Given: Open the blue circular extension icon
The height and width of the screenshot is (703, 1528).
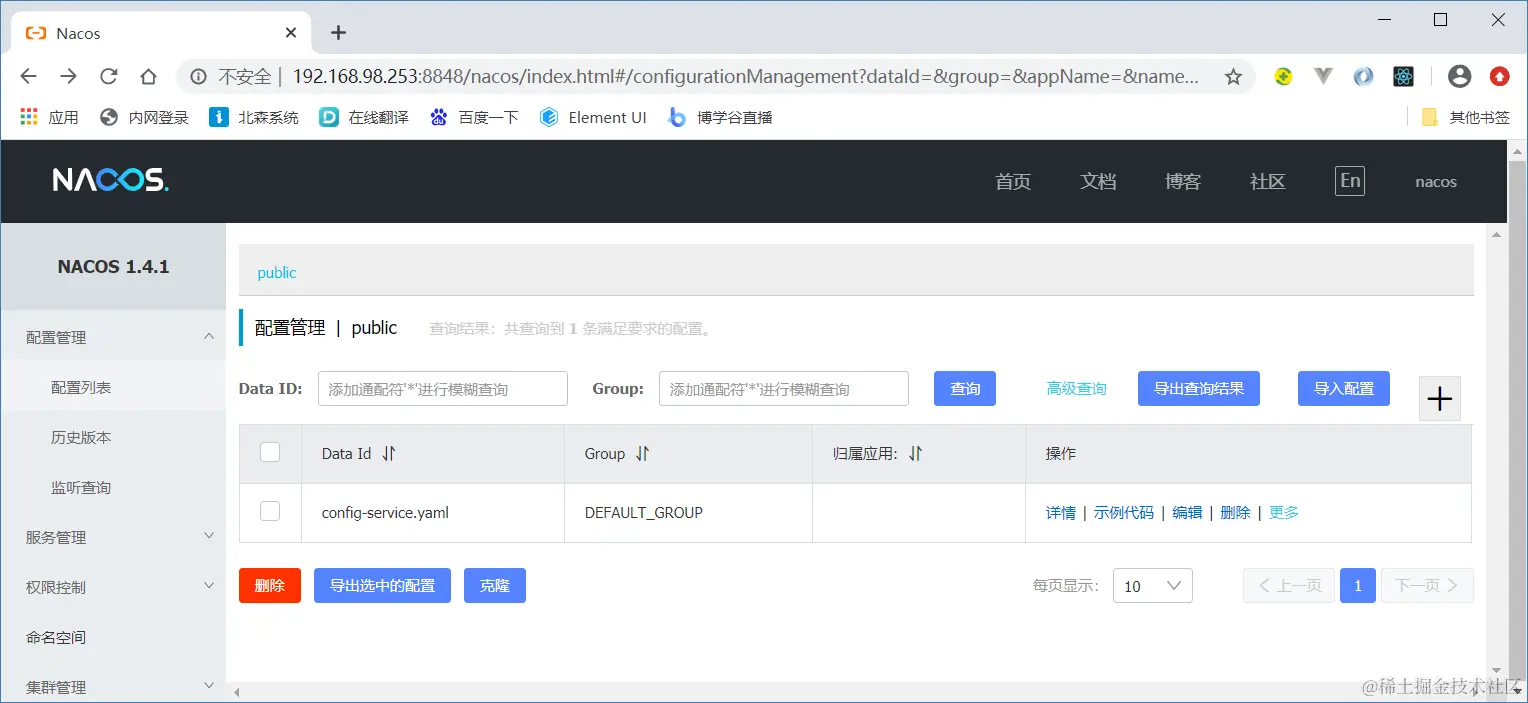Looking at the screenshot, I should 1363,76.
